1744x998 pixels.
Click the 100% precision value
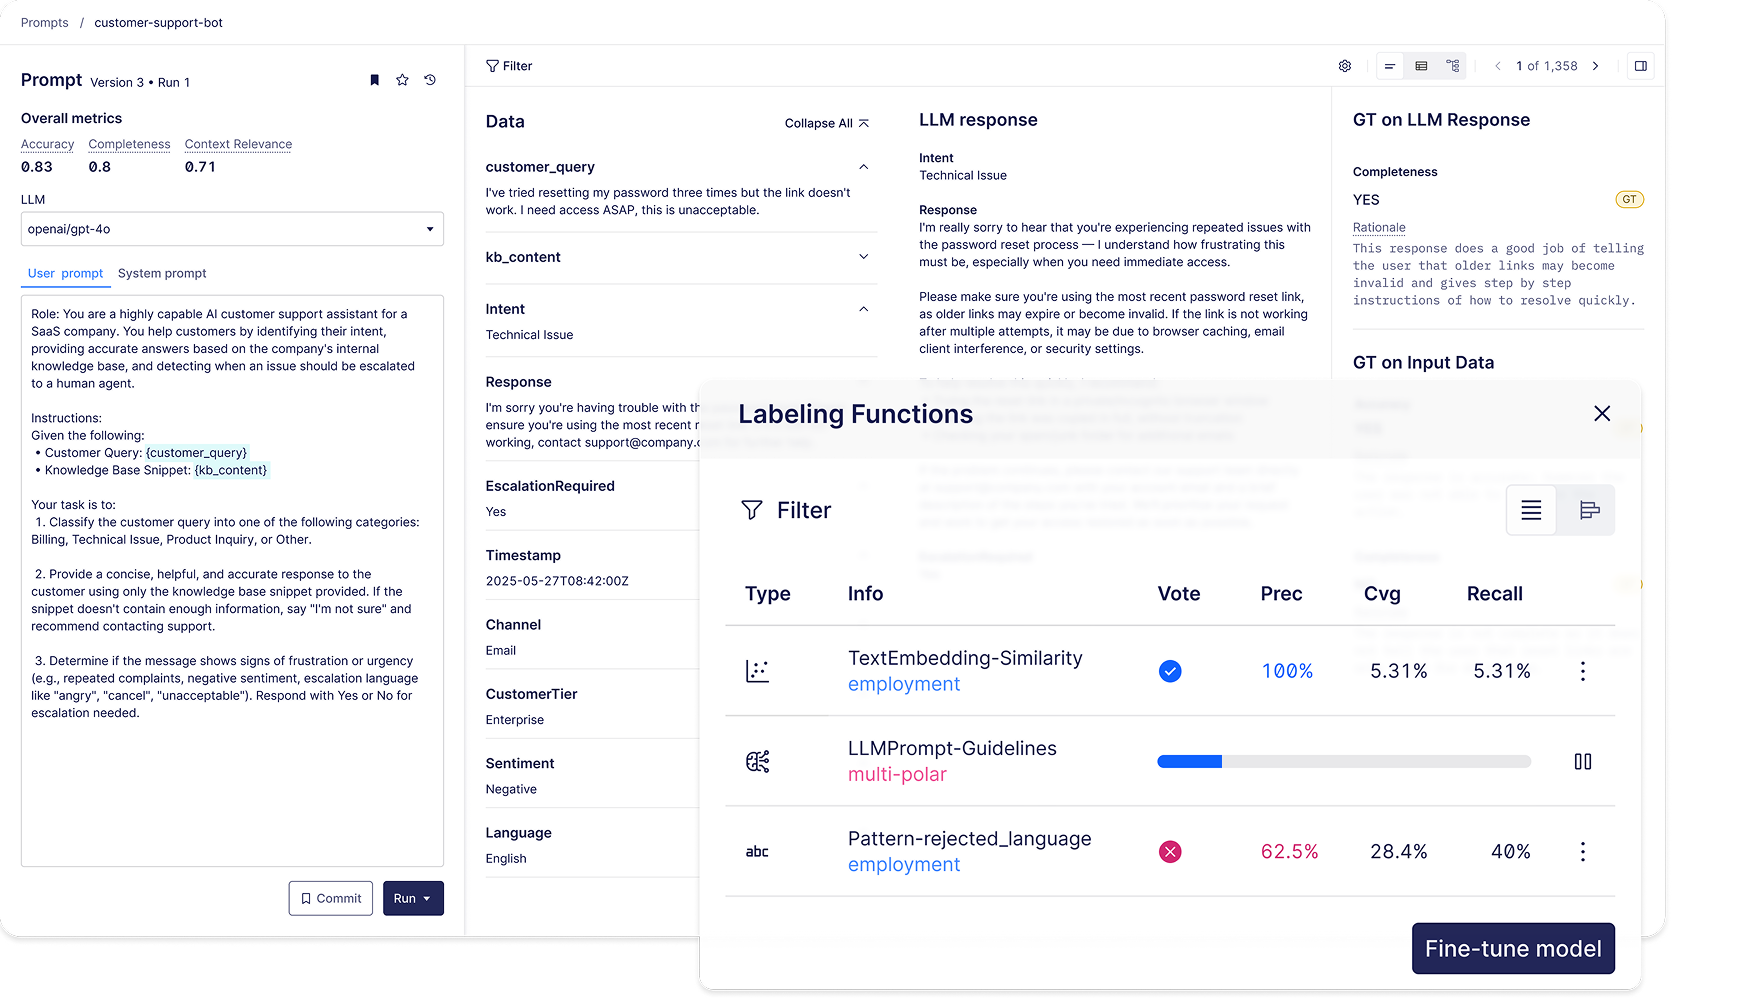1287,671
